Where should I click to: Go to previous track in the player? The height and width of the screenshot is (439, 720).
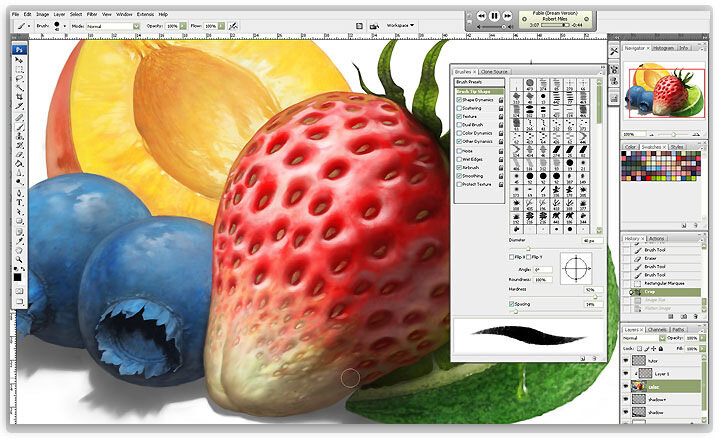481,16
